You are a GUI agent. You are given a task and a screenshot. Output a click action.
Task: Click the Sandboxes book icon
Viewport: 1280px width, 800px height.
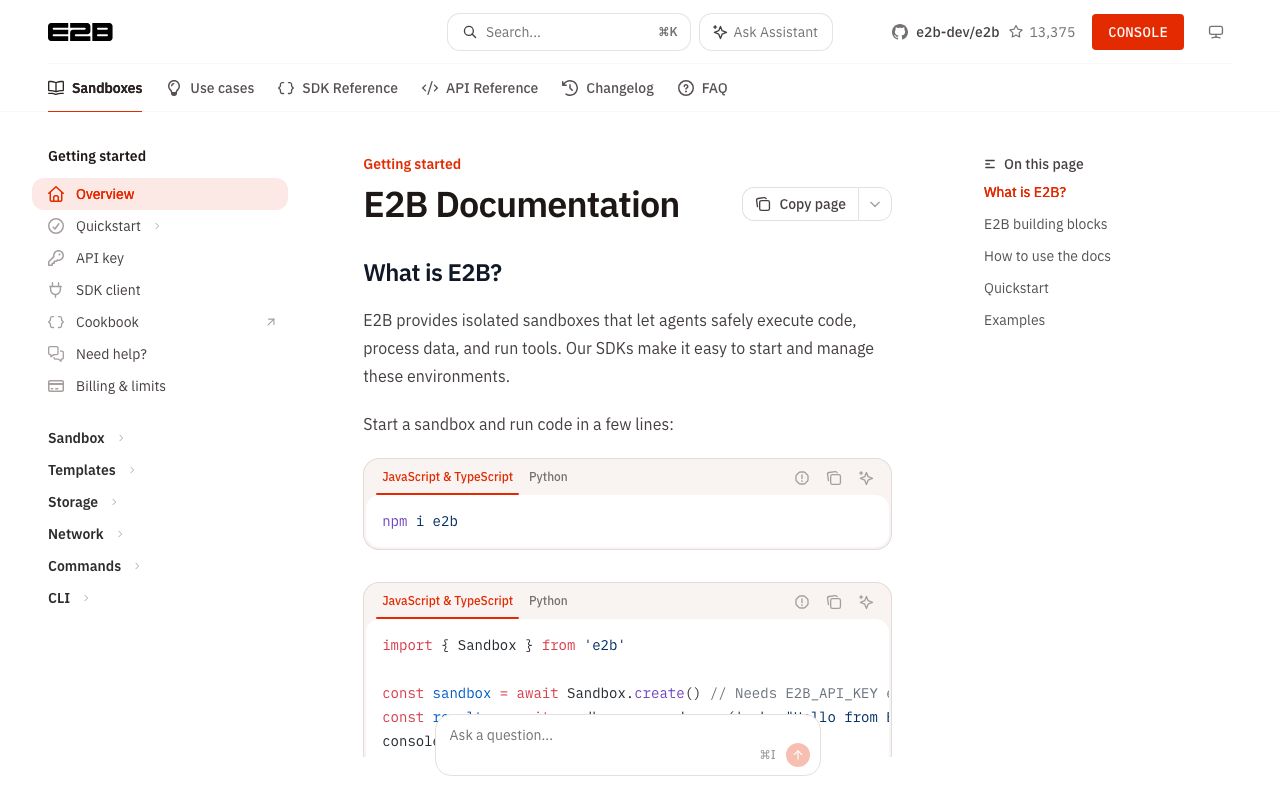(x=56, y=88)
